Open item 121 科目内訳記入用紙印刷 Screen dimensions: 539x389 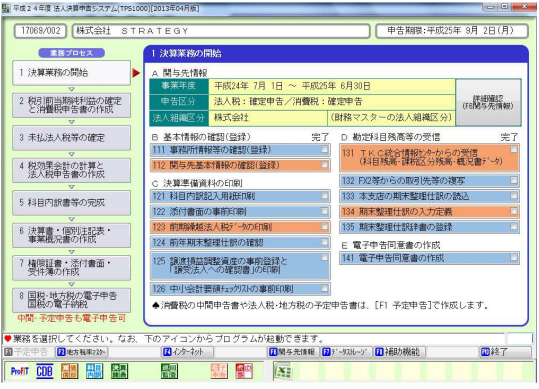point(240,196)
